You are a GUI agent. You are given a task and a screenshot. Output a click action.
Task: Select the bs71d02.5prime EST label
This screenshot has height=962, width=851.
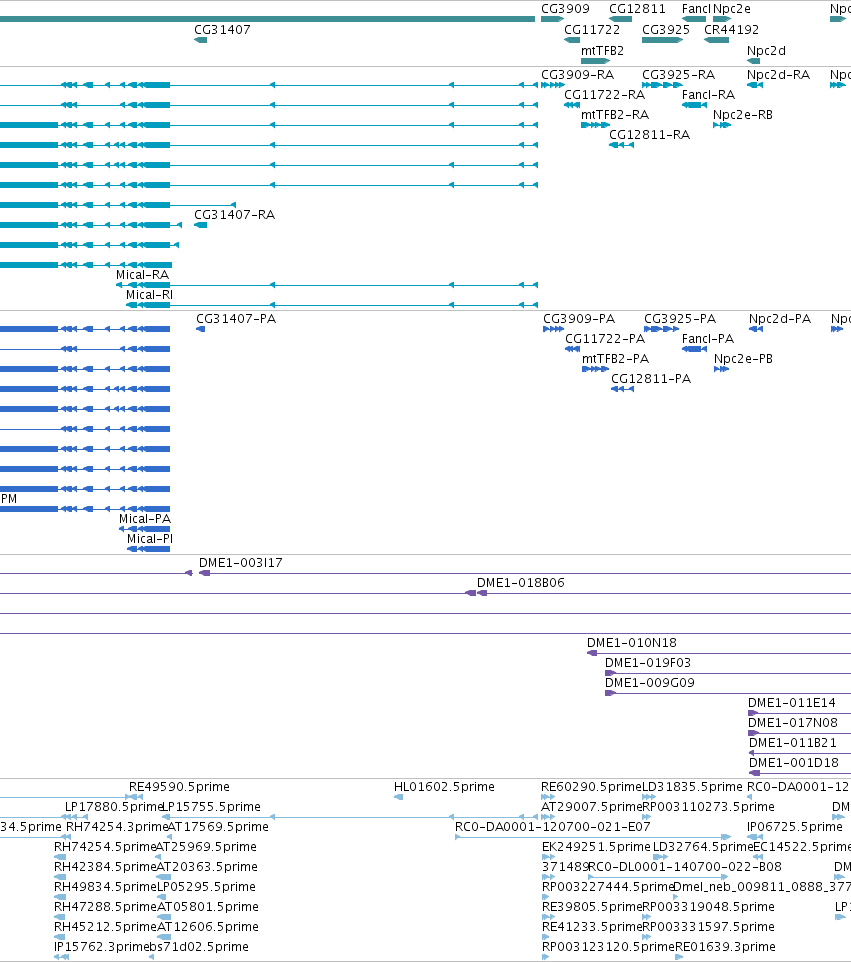click(199, 947)
